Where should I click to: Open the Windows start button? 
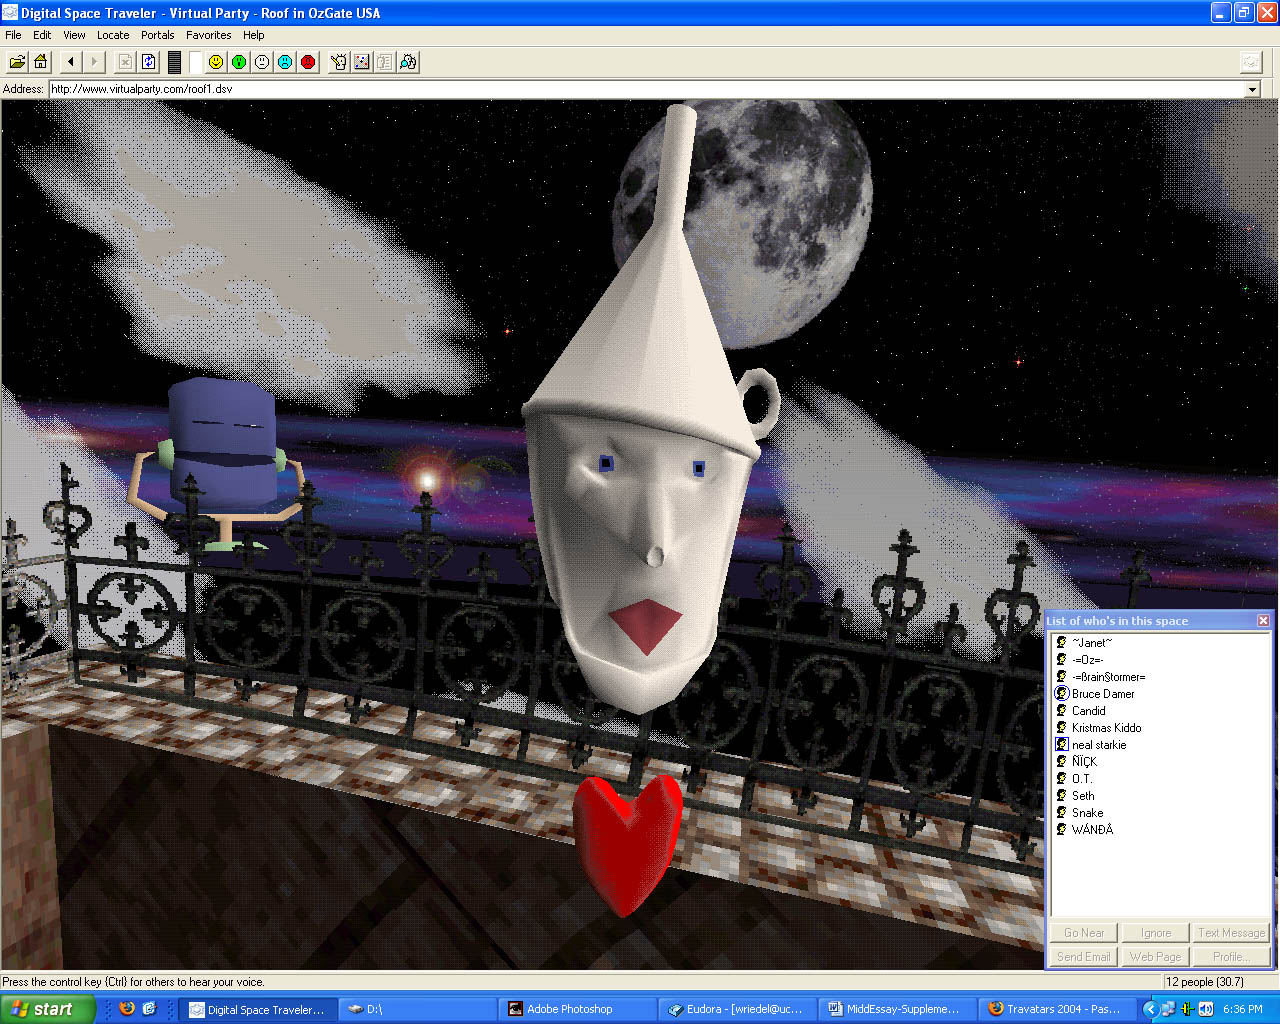(x=47, y=1009)
